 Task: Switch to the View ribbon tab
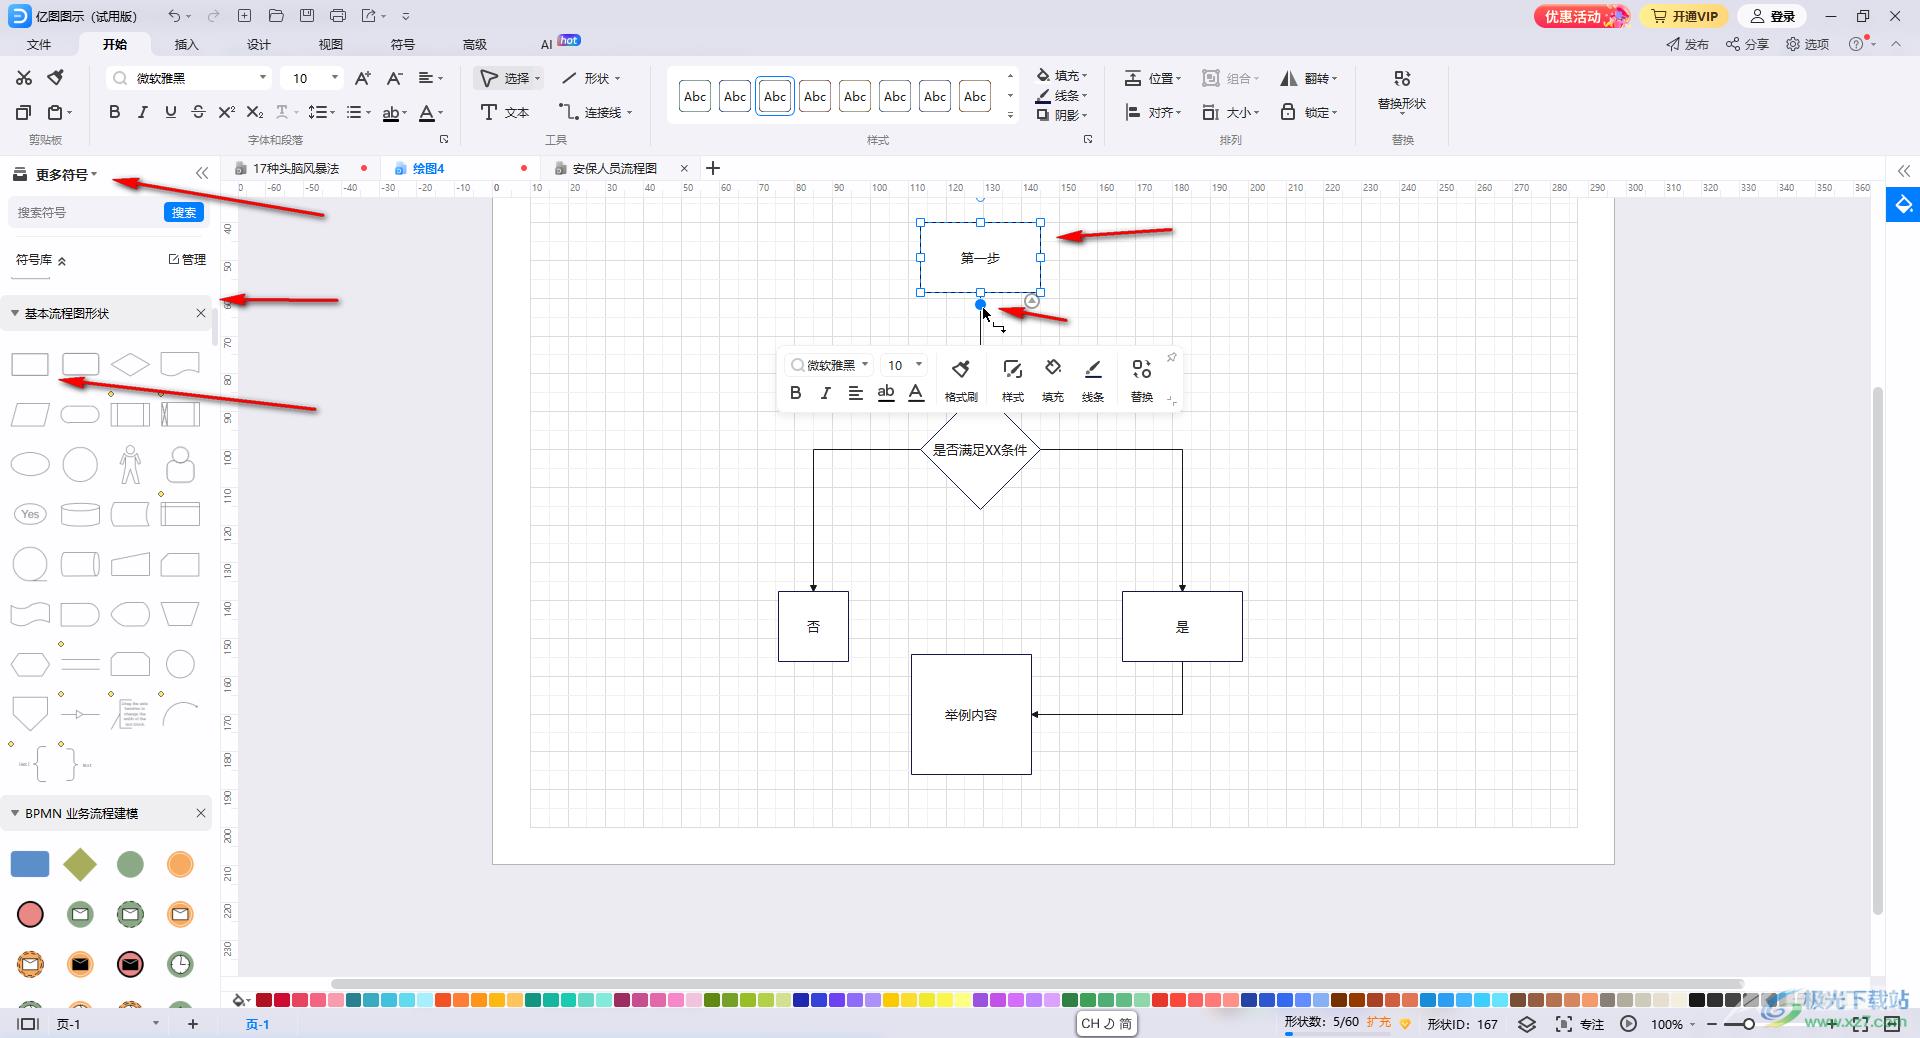click(x=330, y=44)
